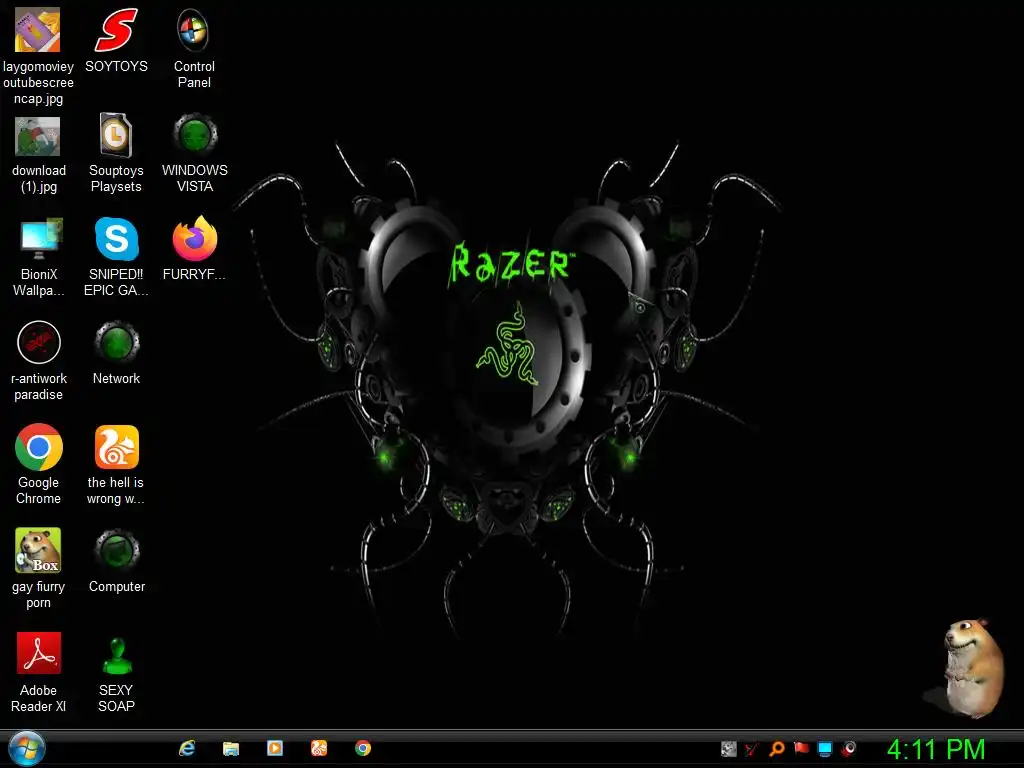
Task: Click the orange magnifier tray icon
Action: (776, 749)
